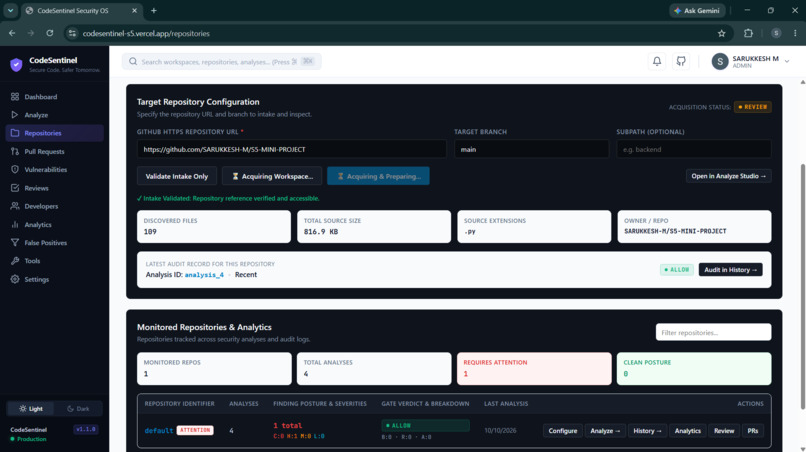Click the default repository link
806x452 pixels.
158,430
